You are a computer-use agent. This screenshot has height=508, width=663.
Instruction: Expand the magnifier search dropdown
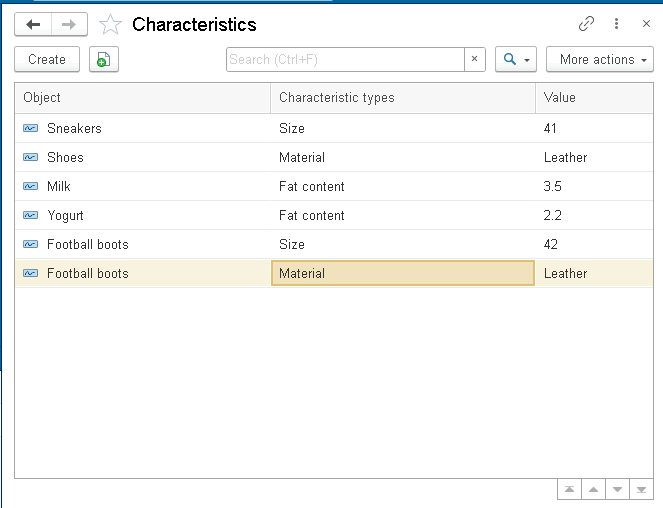[x=516, y=60]
